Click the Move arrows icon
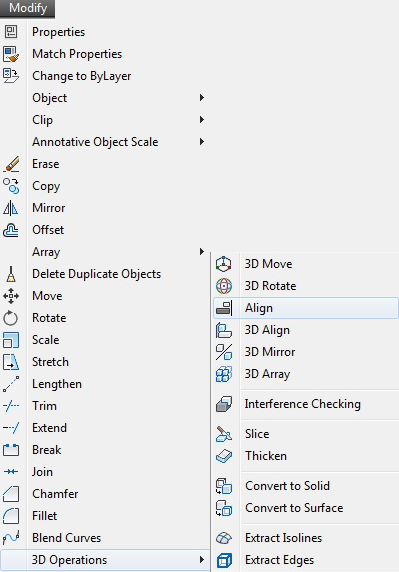 (11, 296)
